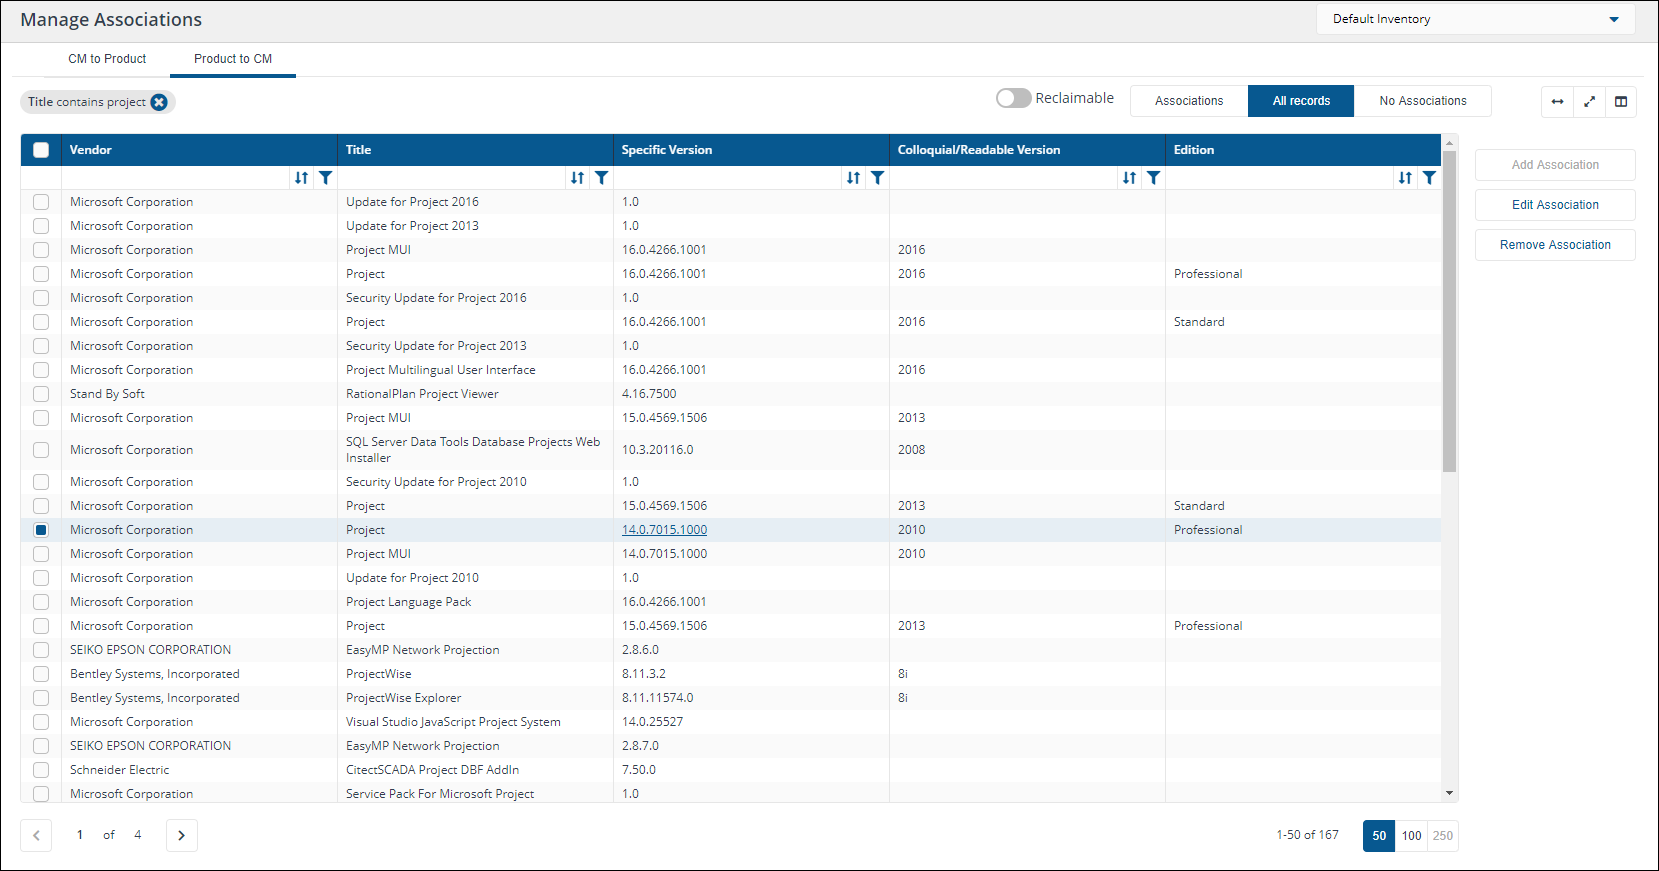Switch to the CM to Product tab

tap(107, 59)
